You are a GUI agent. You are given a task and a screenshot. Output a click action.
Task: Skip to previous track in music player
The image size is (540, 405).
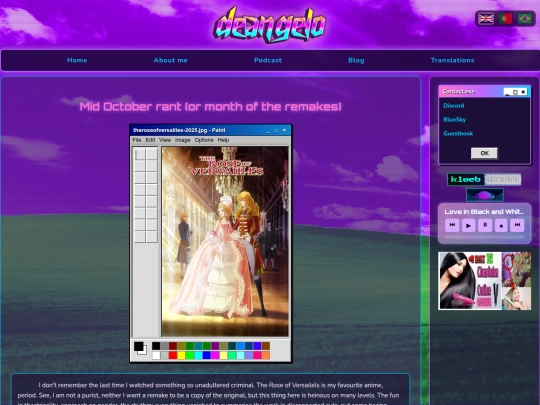pyautogui.click(x=452, y=225)
